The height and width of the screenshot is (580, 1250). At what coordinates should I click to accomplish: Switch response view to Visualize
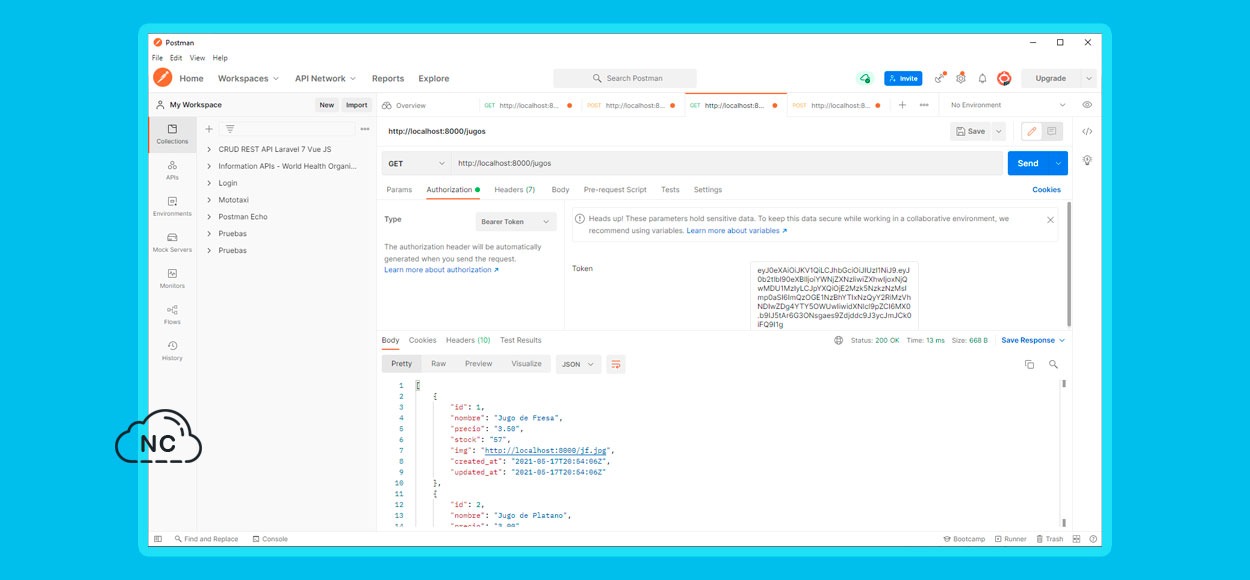click(x=526, y=364)
